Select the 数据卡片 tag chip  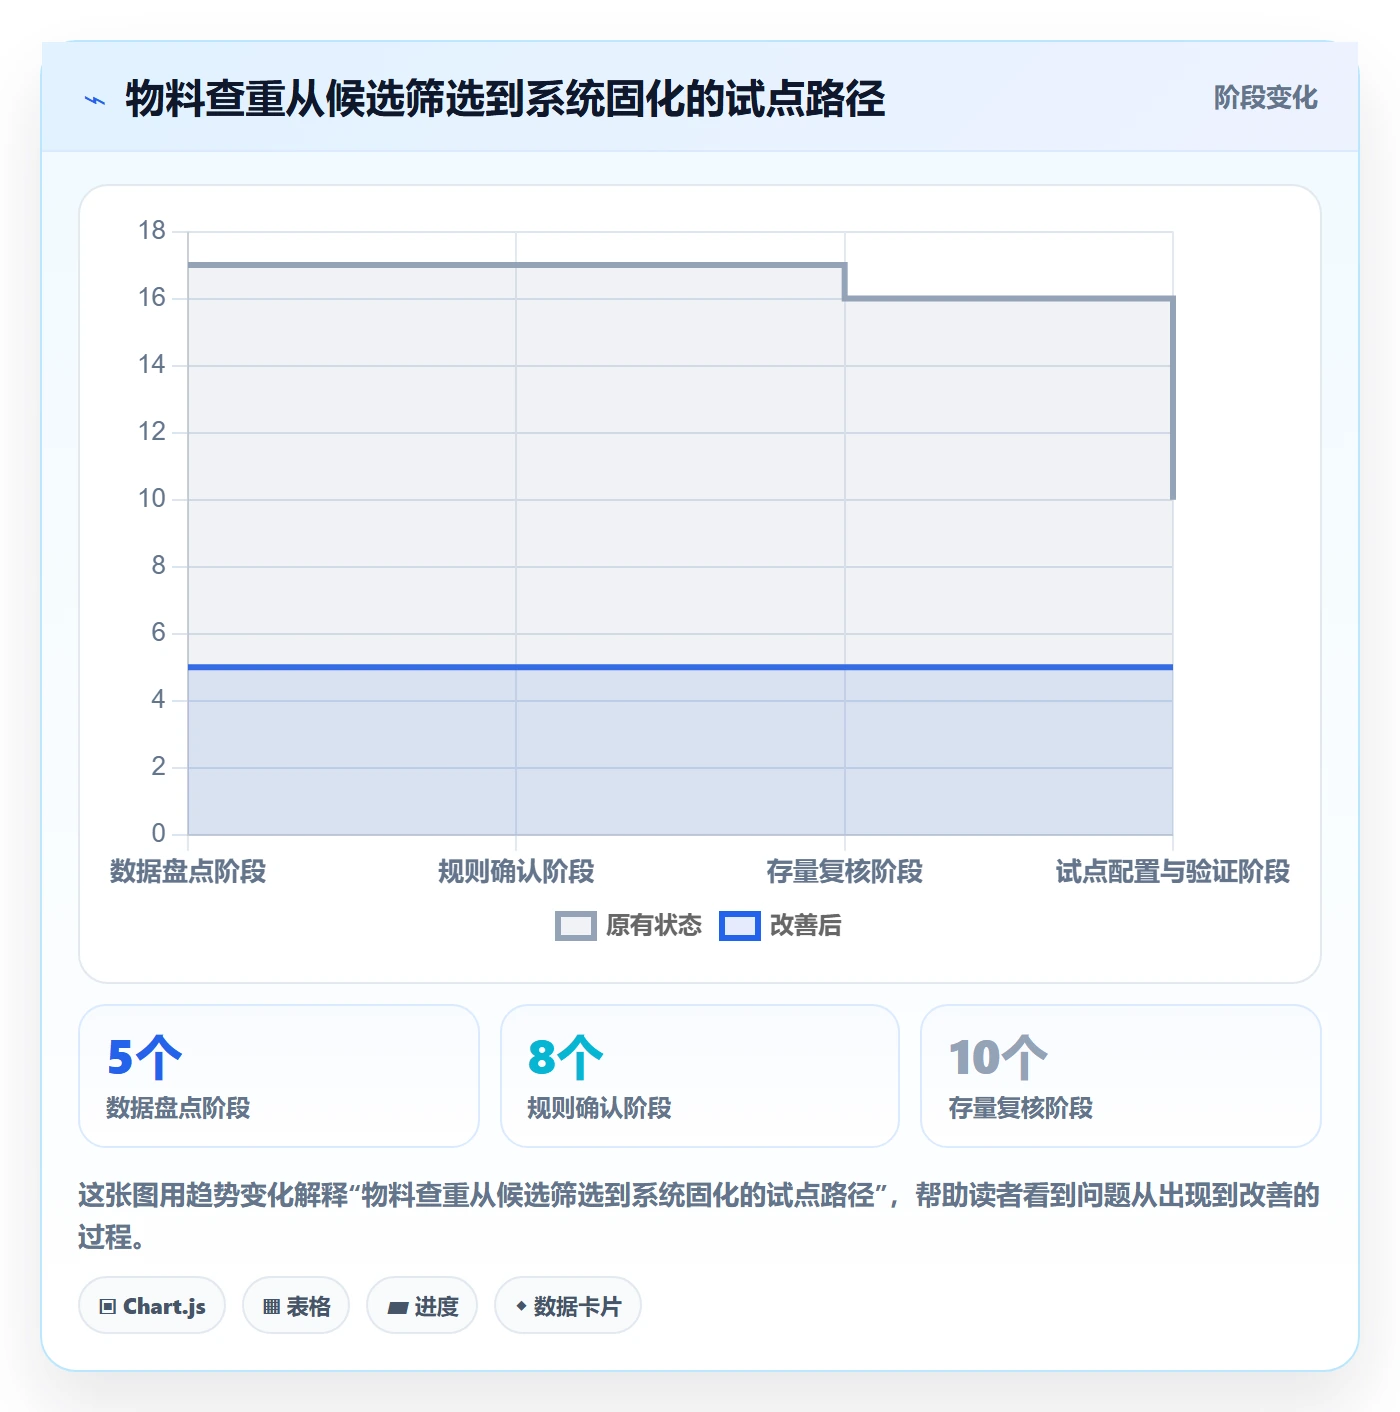click(x=568, y=1305)
